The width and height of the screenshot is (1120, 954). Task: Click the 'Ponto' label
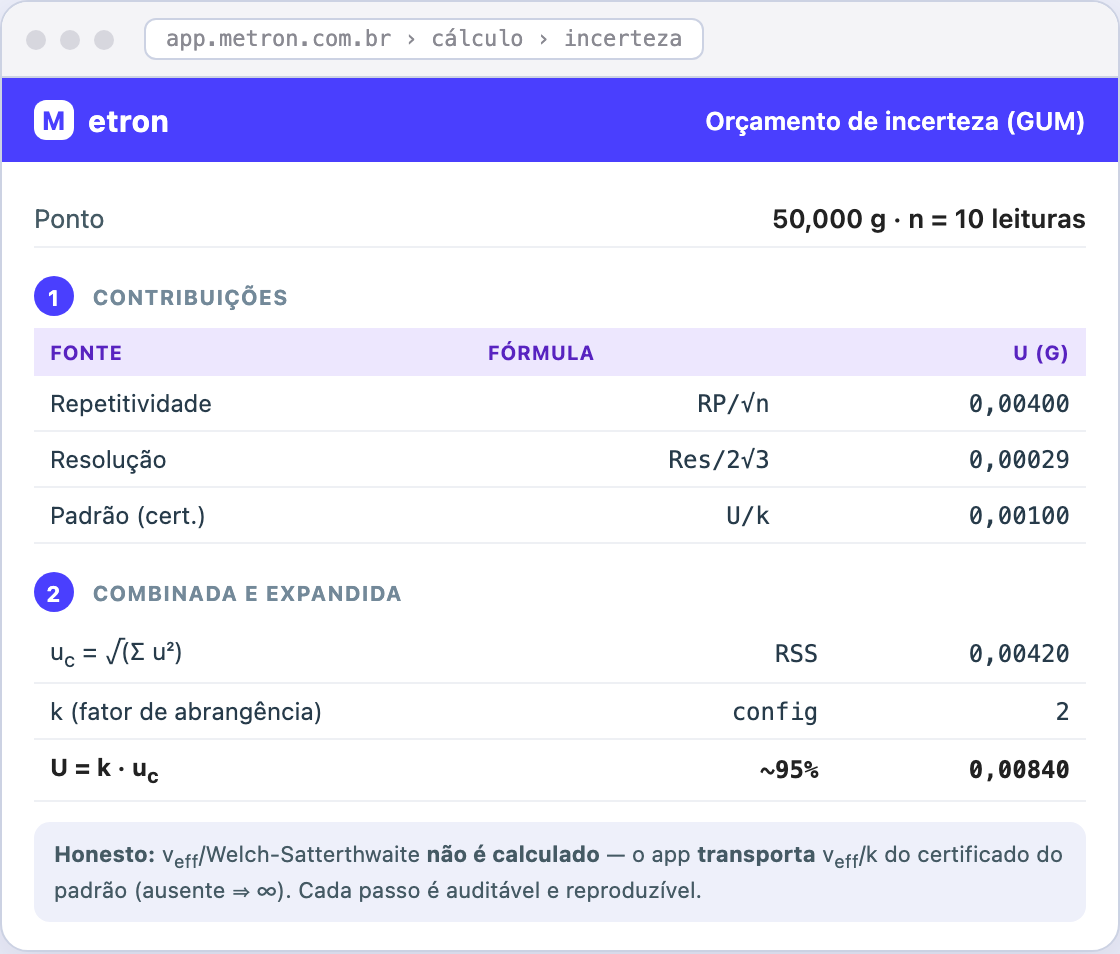(x=69, y=219)
